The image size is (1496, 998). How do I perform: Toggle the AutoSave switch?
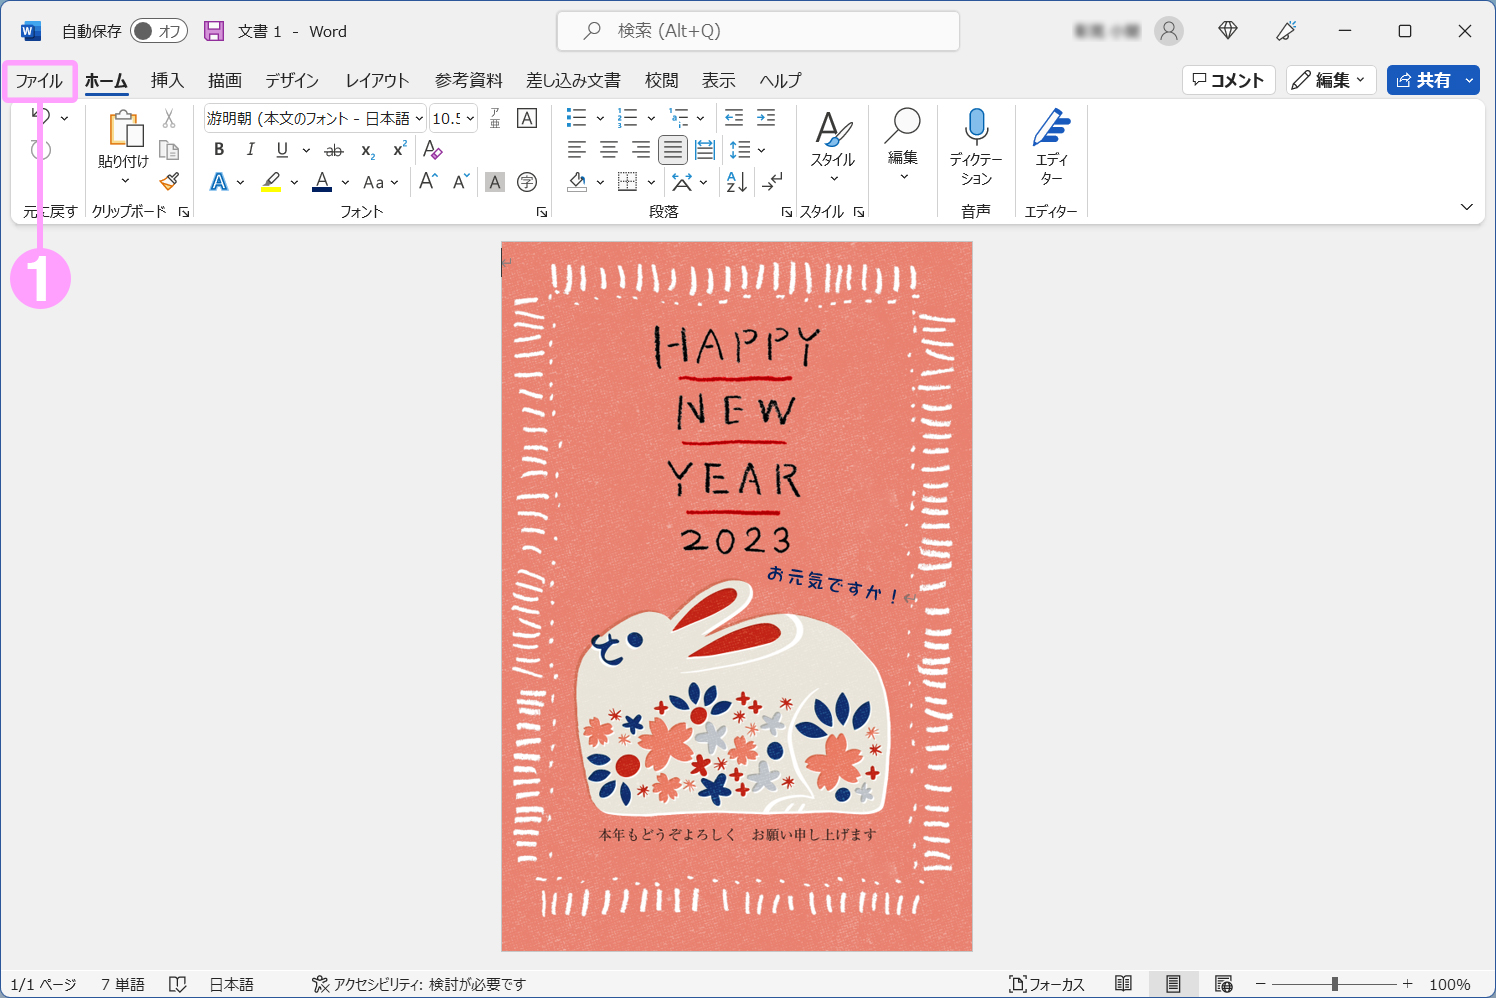[x=159, y=31]
